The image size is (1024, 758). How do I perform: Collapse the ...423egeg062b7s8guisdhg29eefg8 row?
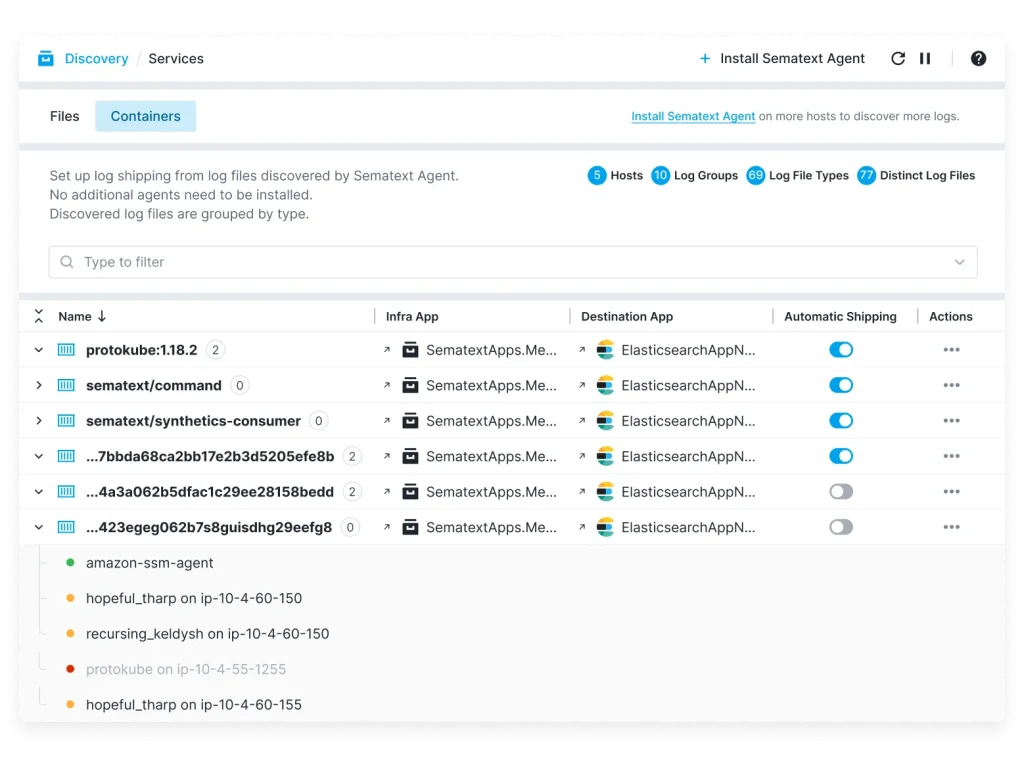pos(39,527)
